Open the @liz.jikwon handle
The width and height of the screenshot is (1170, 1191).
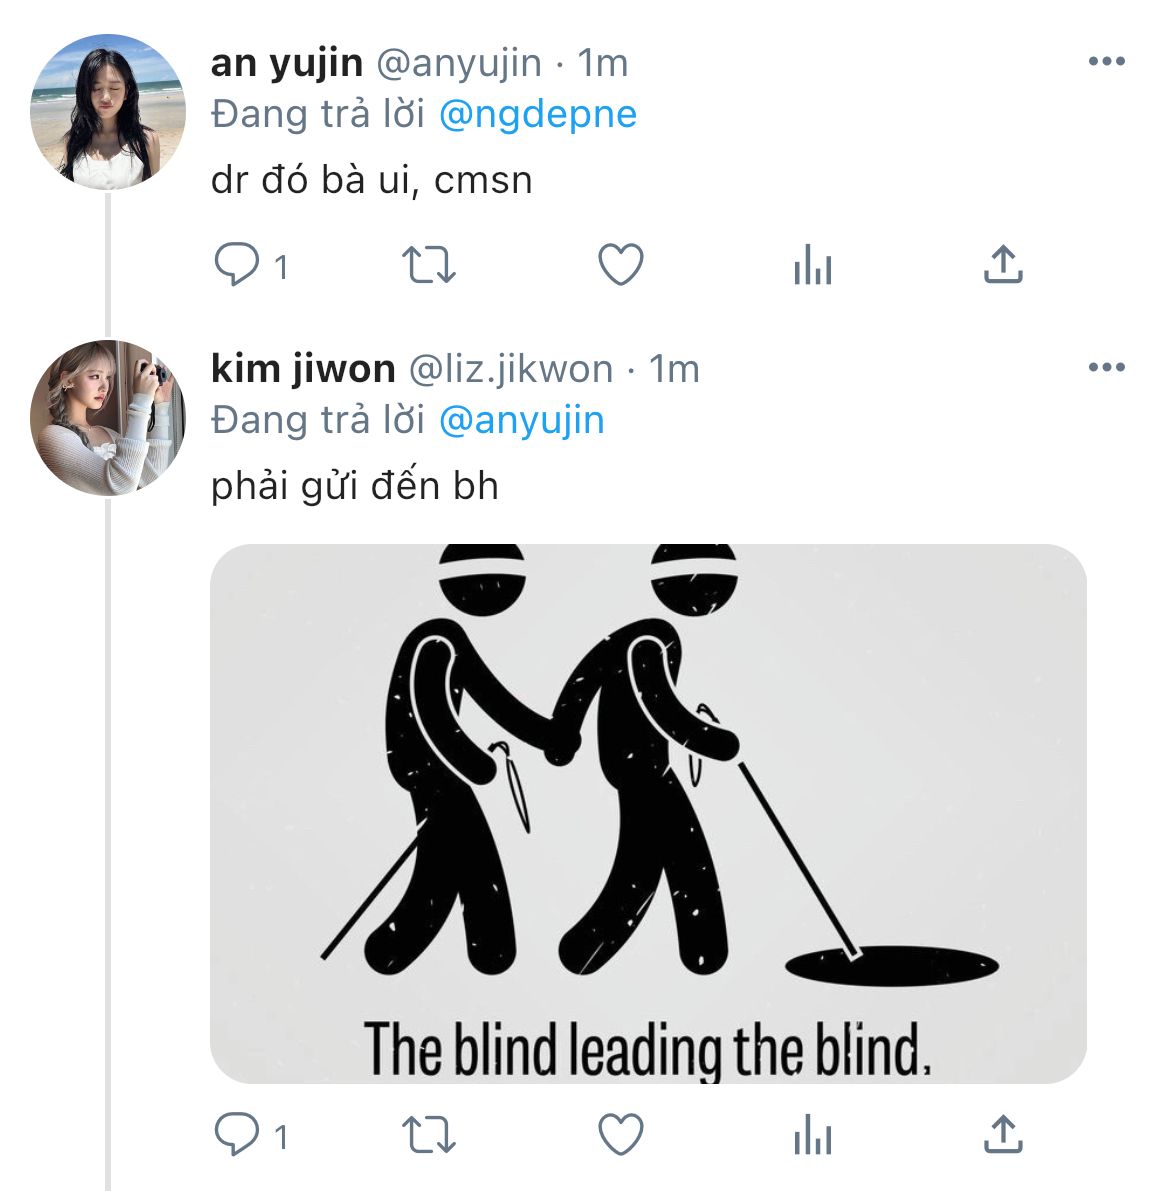pos(510,369)
